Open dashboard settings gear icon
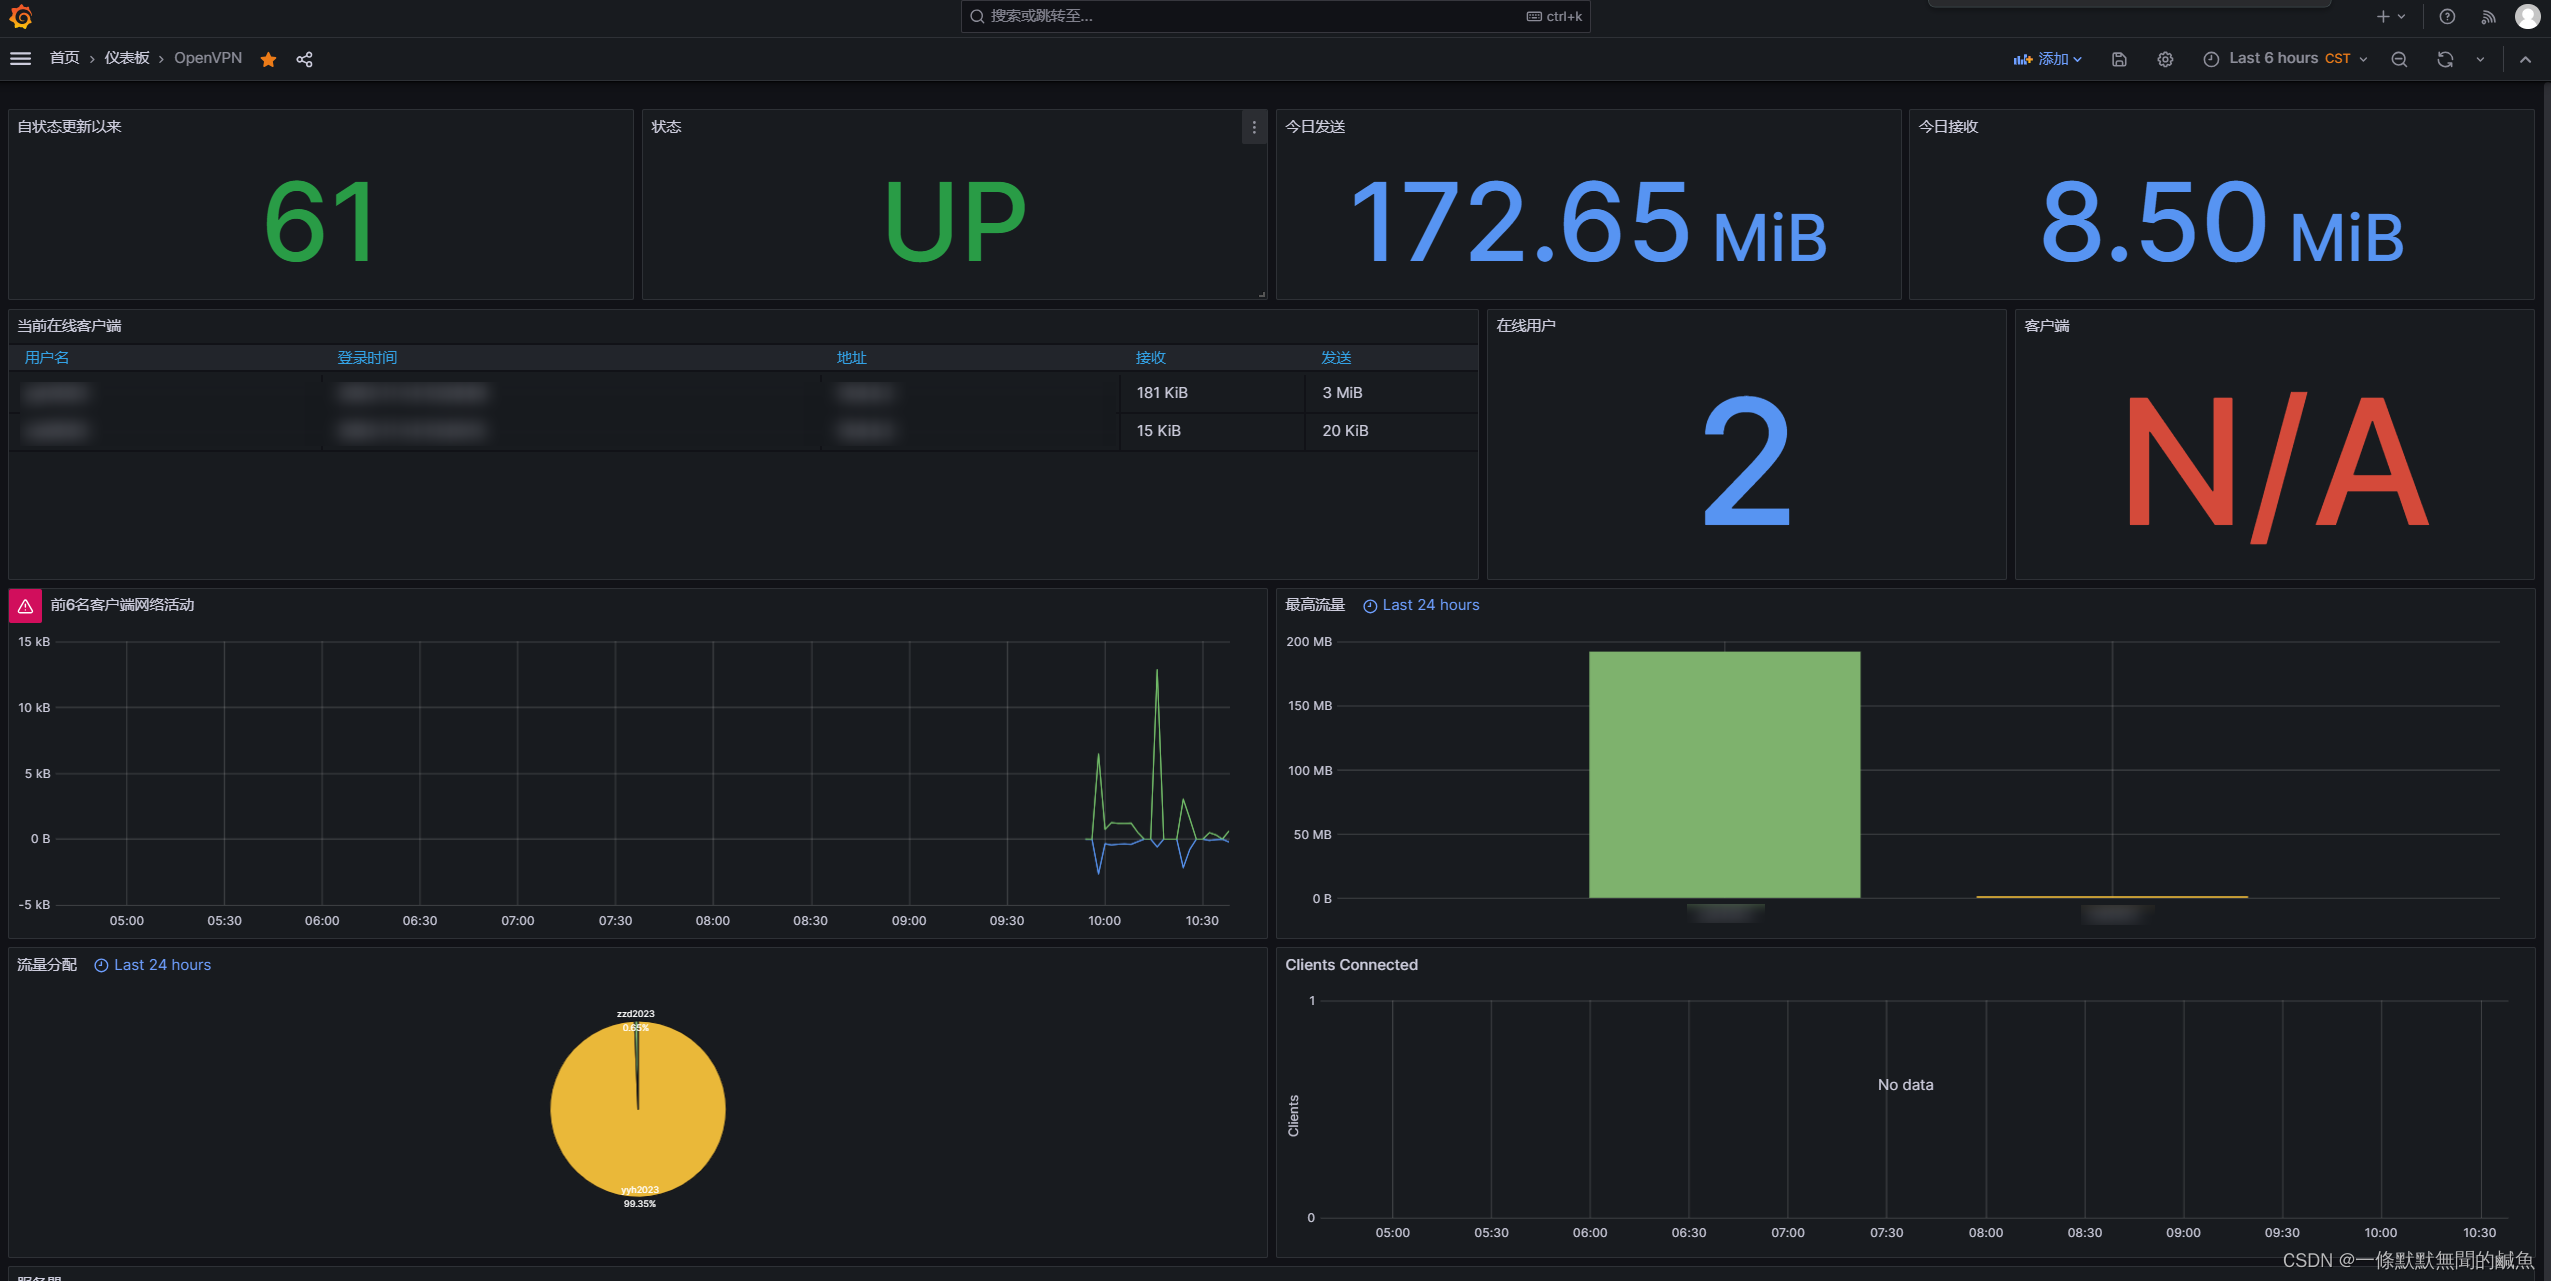 (x=2165, y=59)
